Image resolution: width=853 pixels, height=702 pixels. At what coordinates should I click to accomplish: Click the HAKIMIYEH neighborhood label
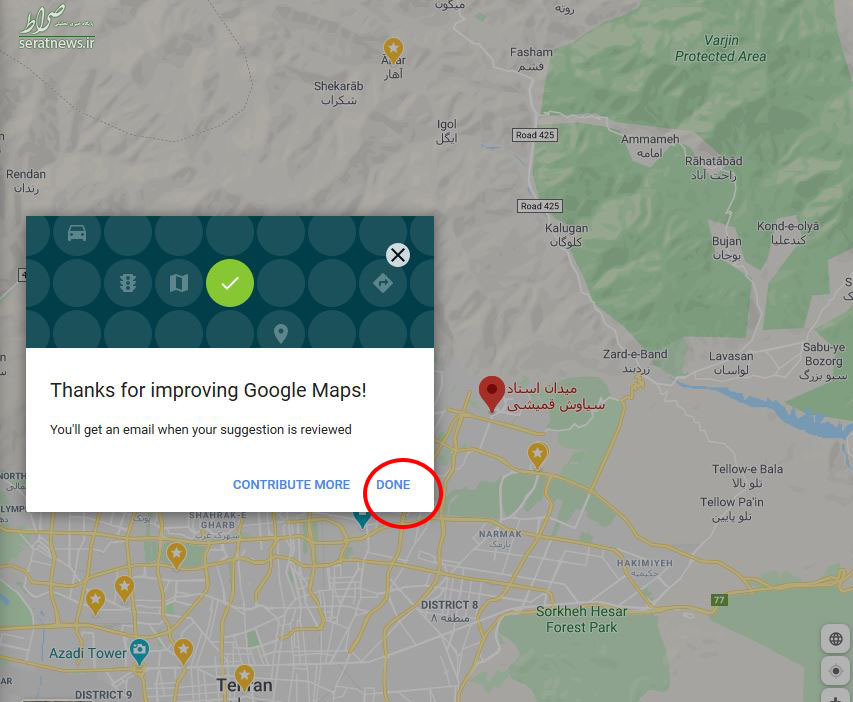[x=645, y=567]
